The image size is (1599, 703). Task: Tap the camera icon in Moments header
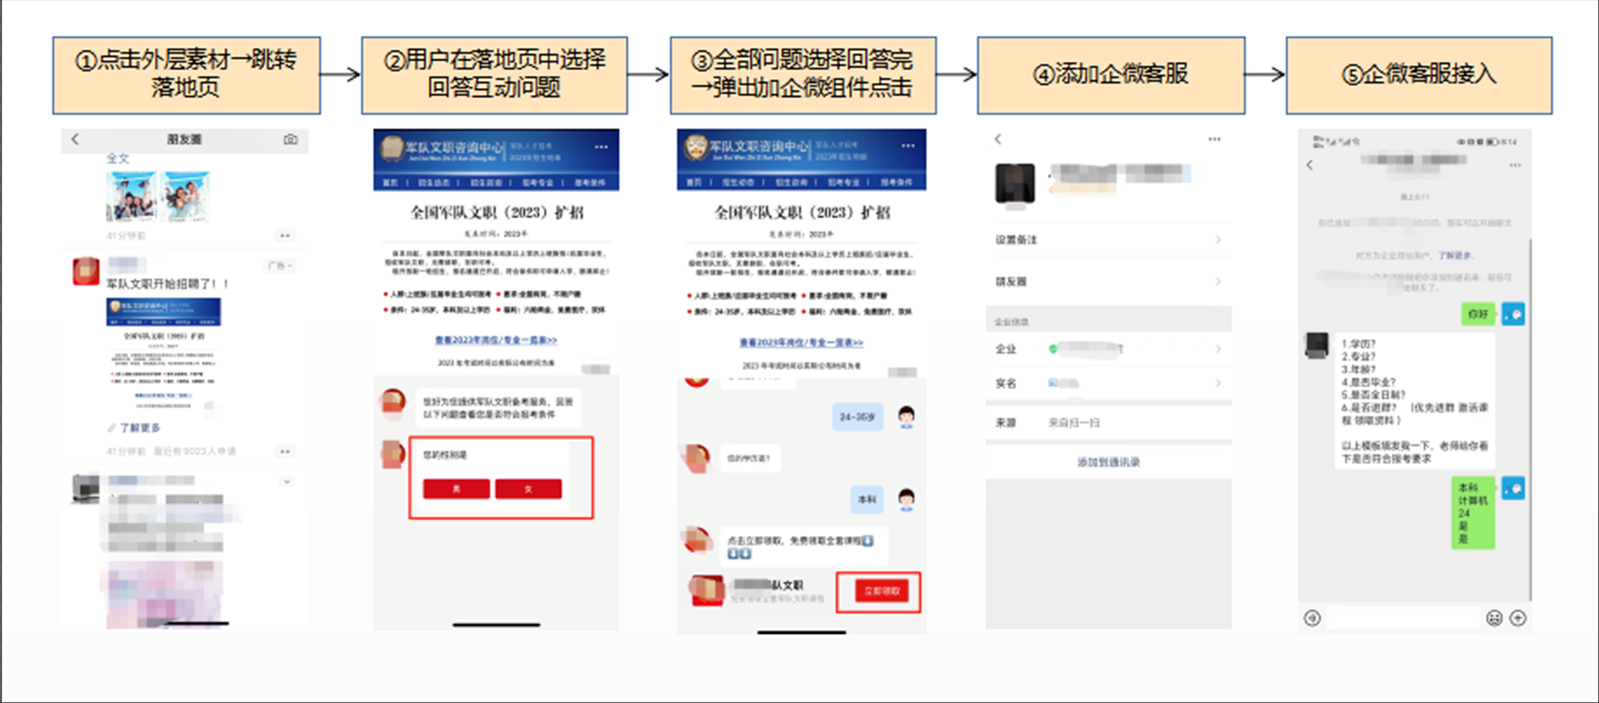pyautogui.click(x=290, y=140)
